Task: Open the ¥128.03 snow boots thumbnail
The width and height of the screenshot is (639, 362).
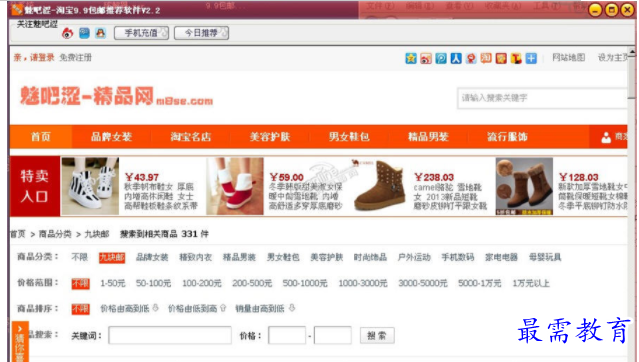Action: (524, 186)
